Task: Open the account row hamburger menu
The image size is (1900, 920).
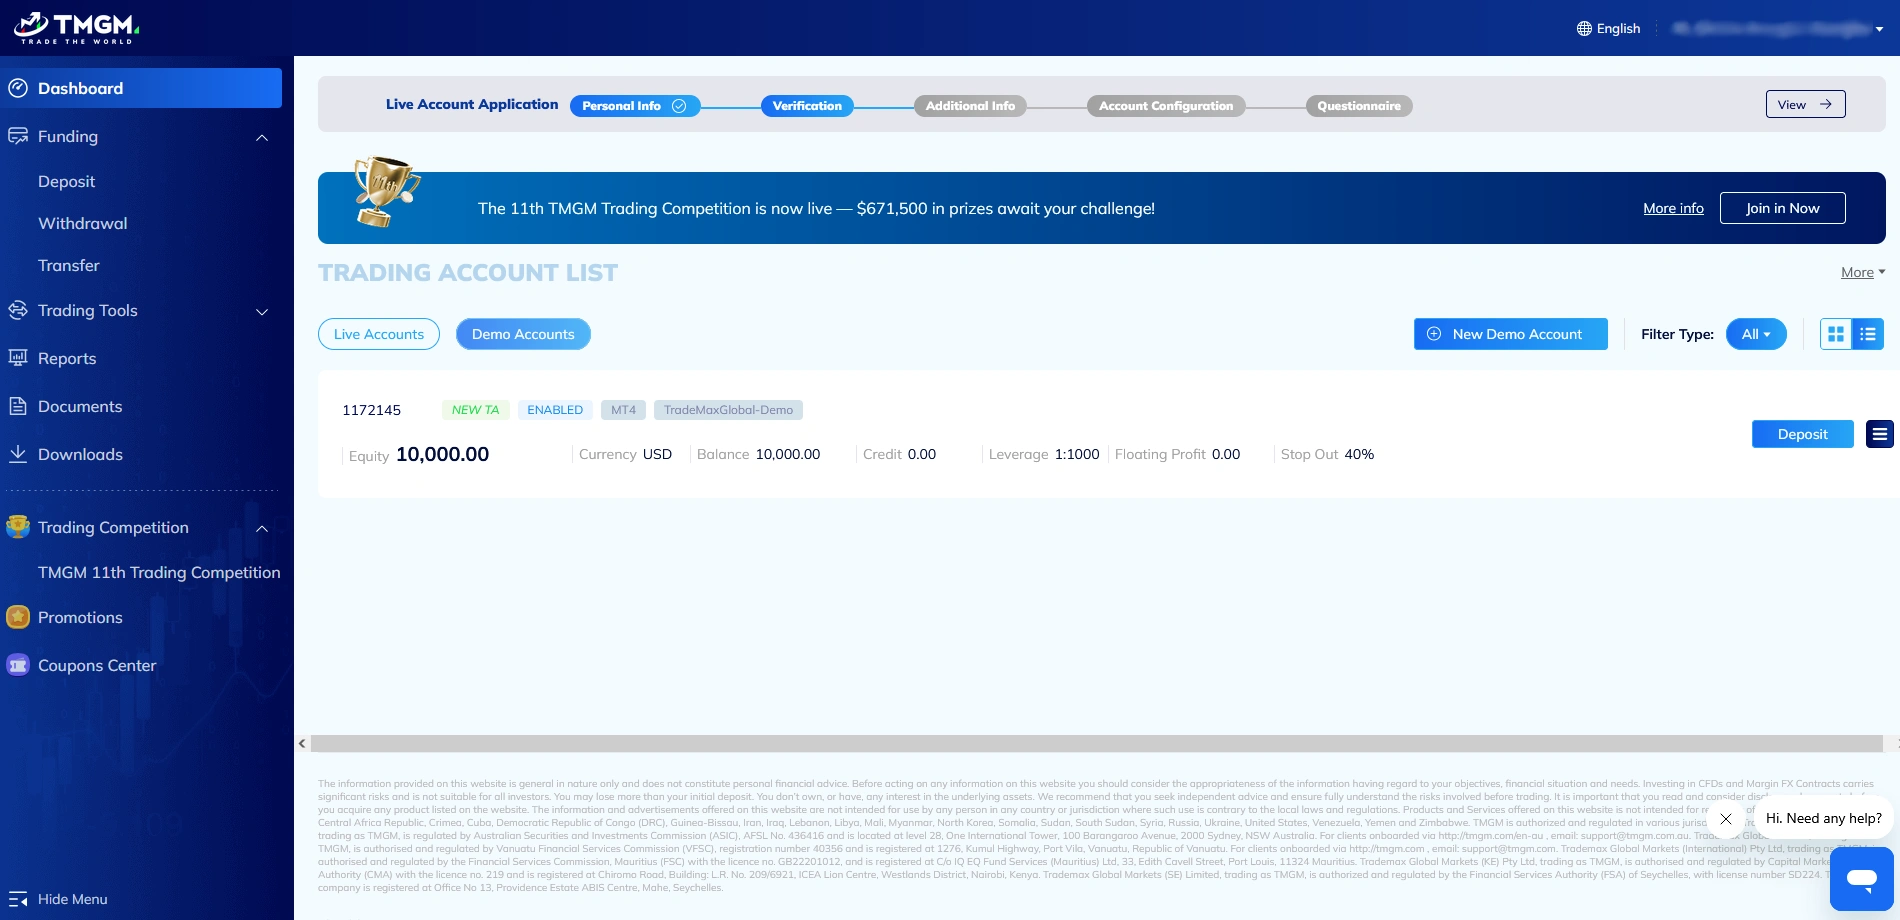Action: (1879, 434)
